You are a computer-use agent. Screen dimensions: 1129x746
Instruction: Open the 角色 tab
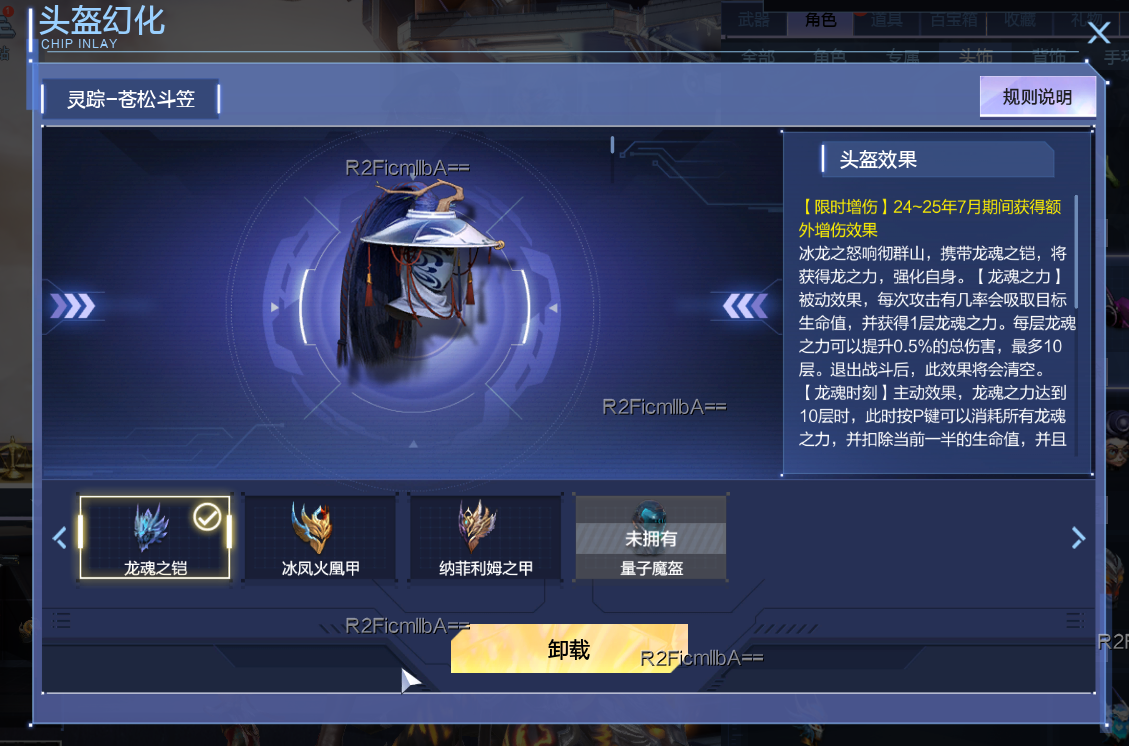coord(820,20)
